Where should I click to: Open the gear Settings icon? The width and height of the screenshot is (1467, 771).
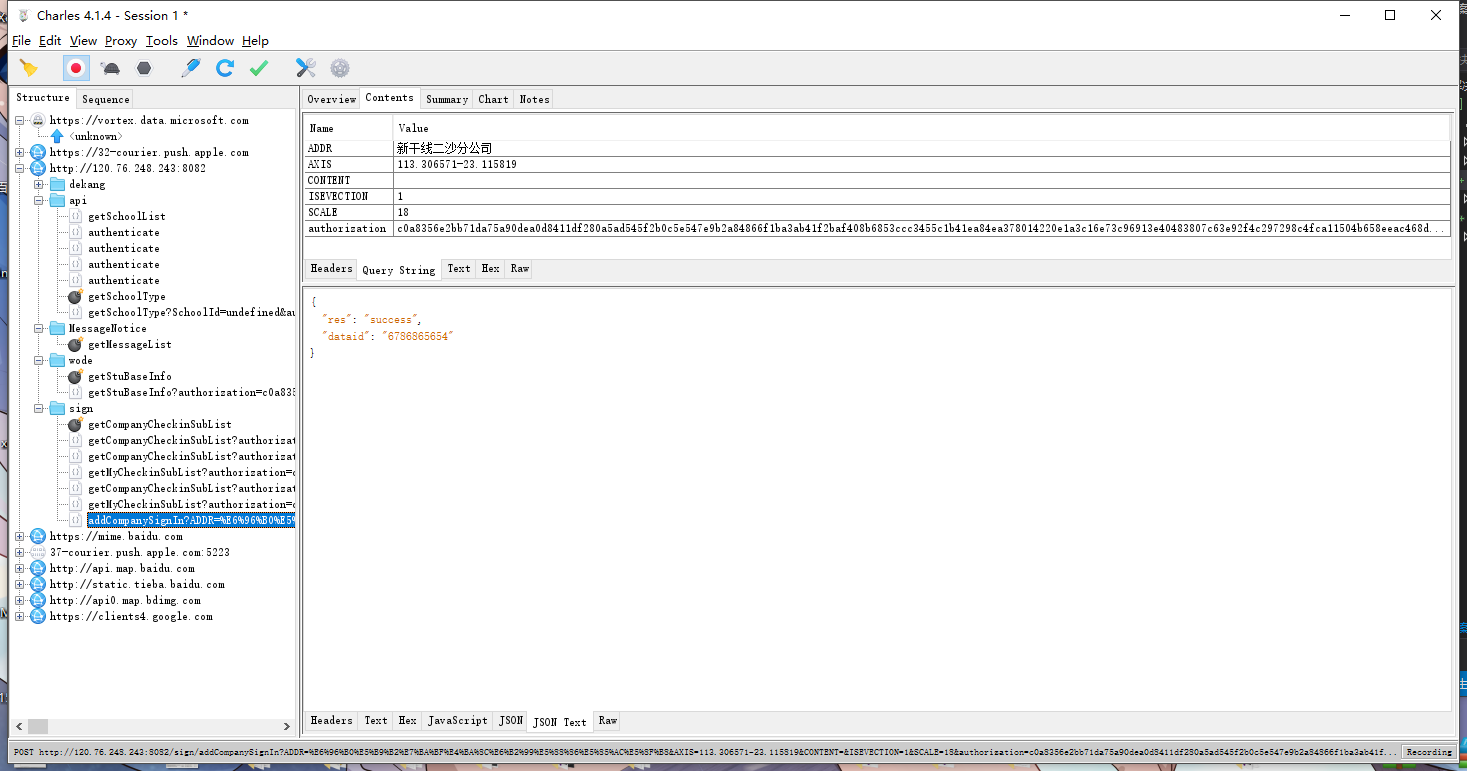[340, 68]
